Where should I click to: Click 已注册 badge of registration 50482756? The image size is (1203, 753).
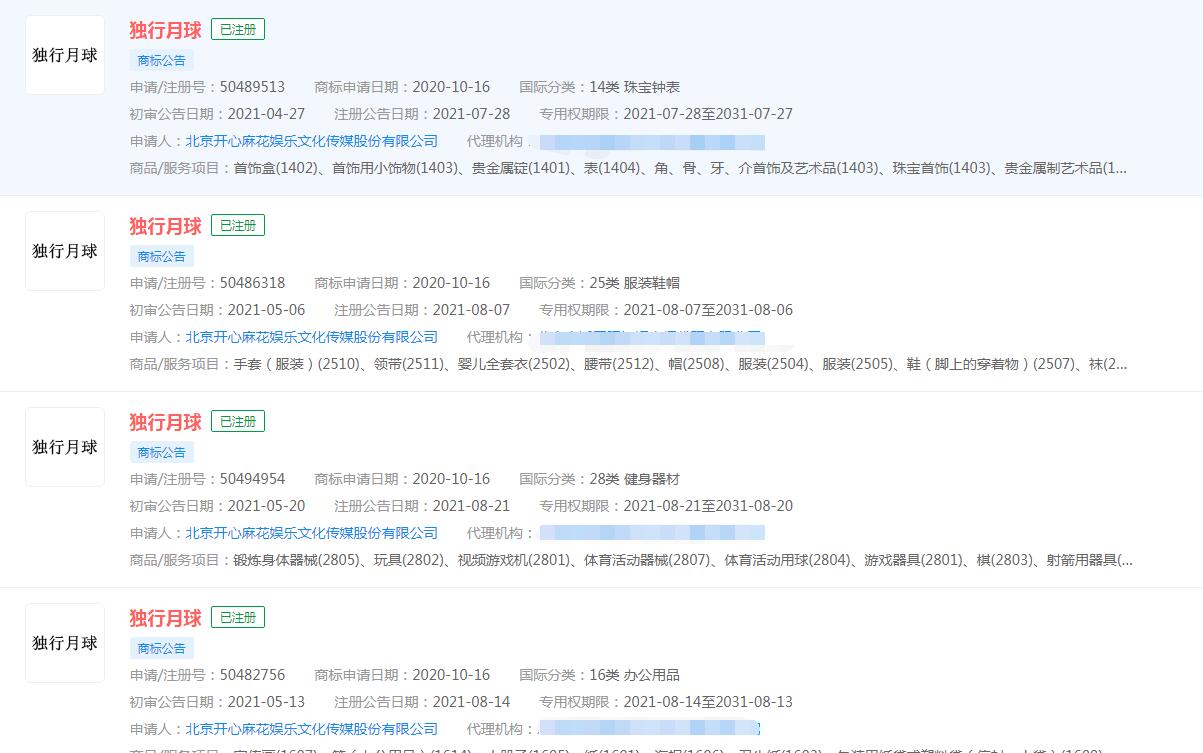tap(238, 618)
